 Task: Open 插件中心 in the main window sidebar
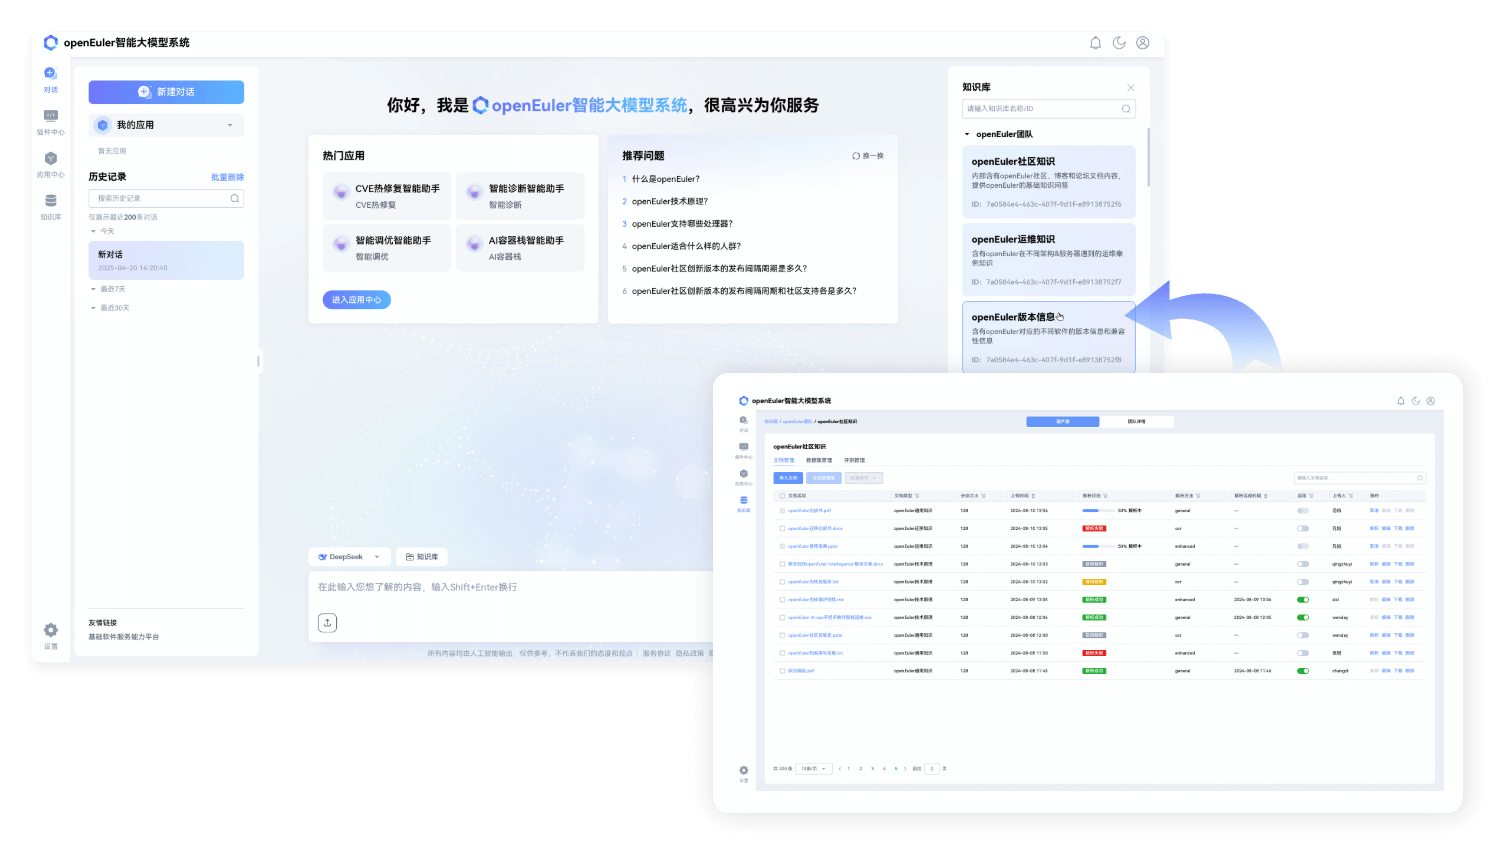click(51, 120)
